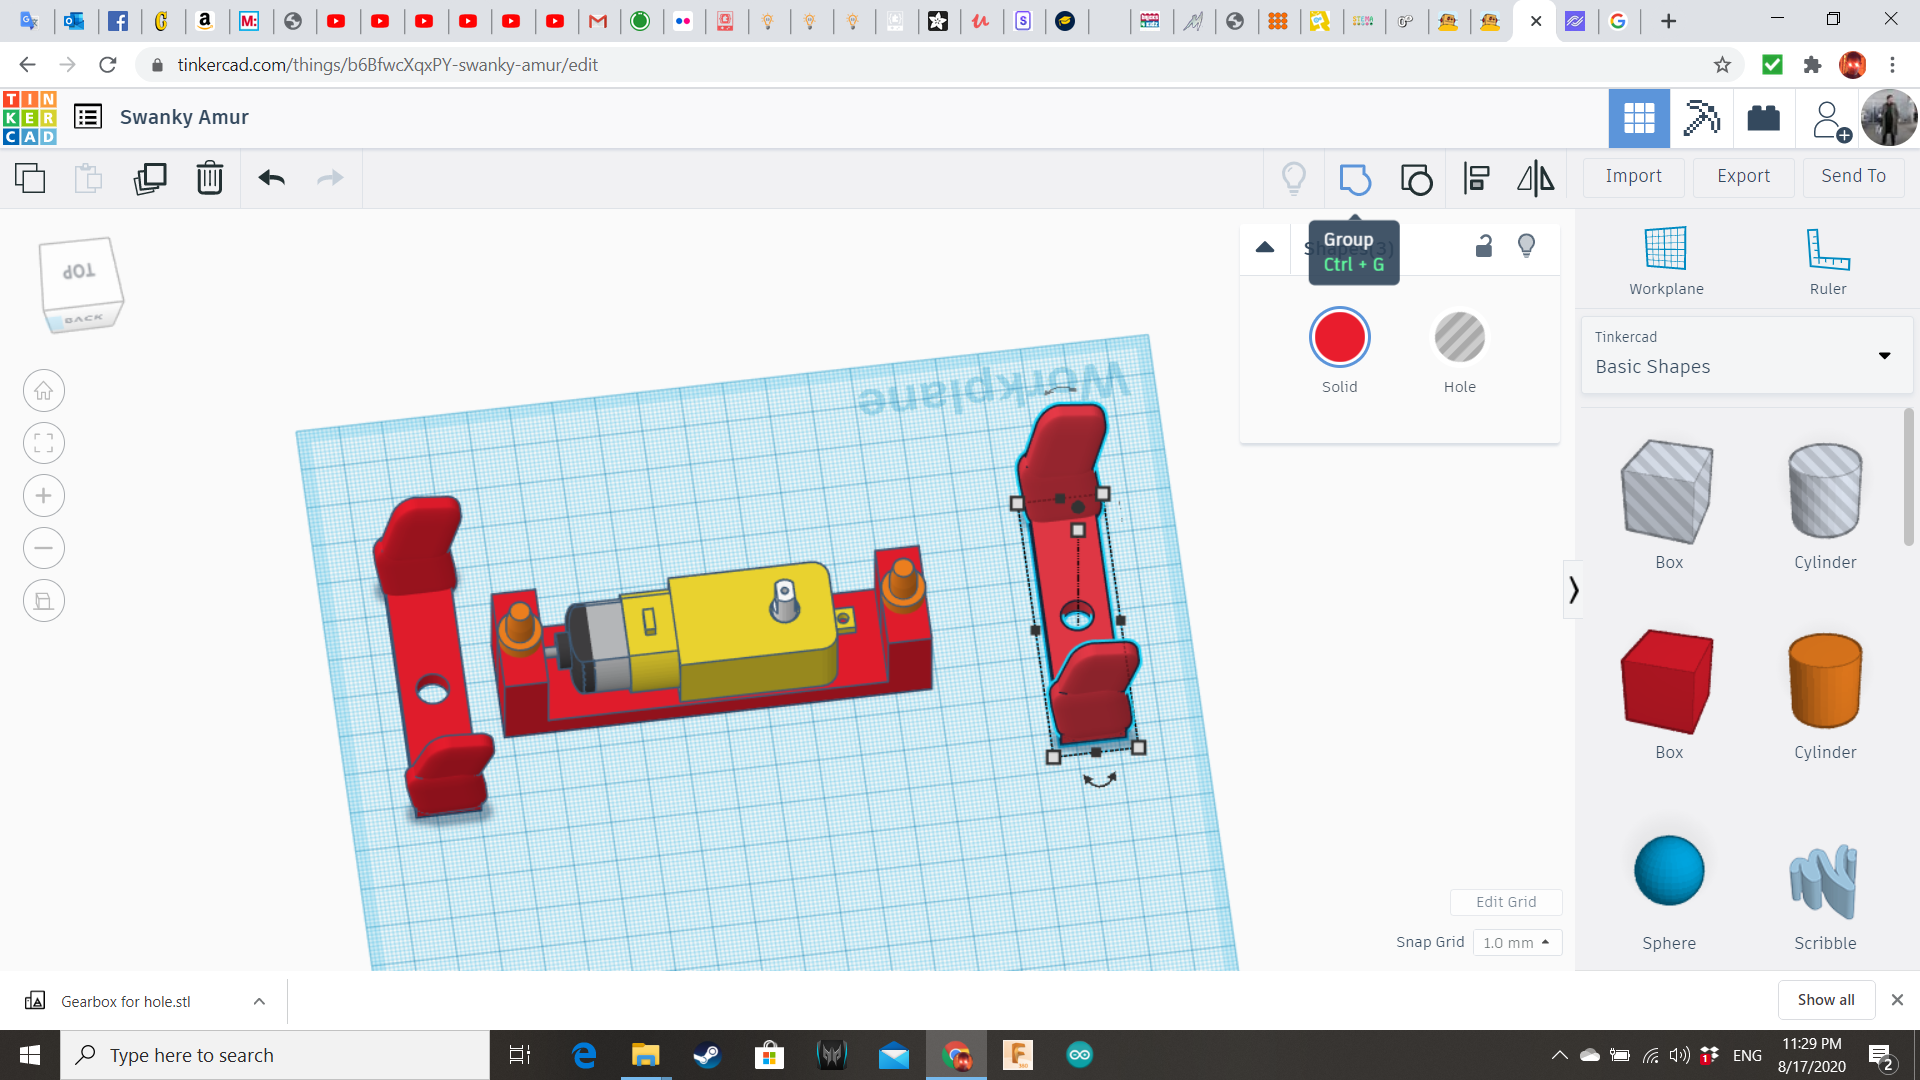Click the Fit view to selection icon
This screenshot has width=1920, height=1080.
pos(43,443)
